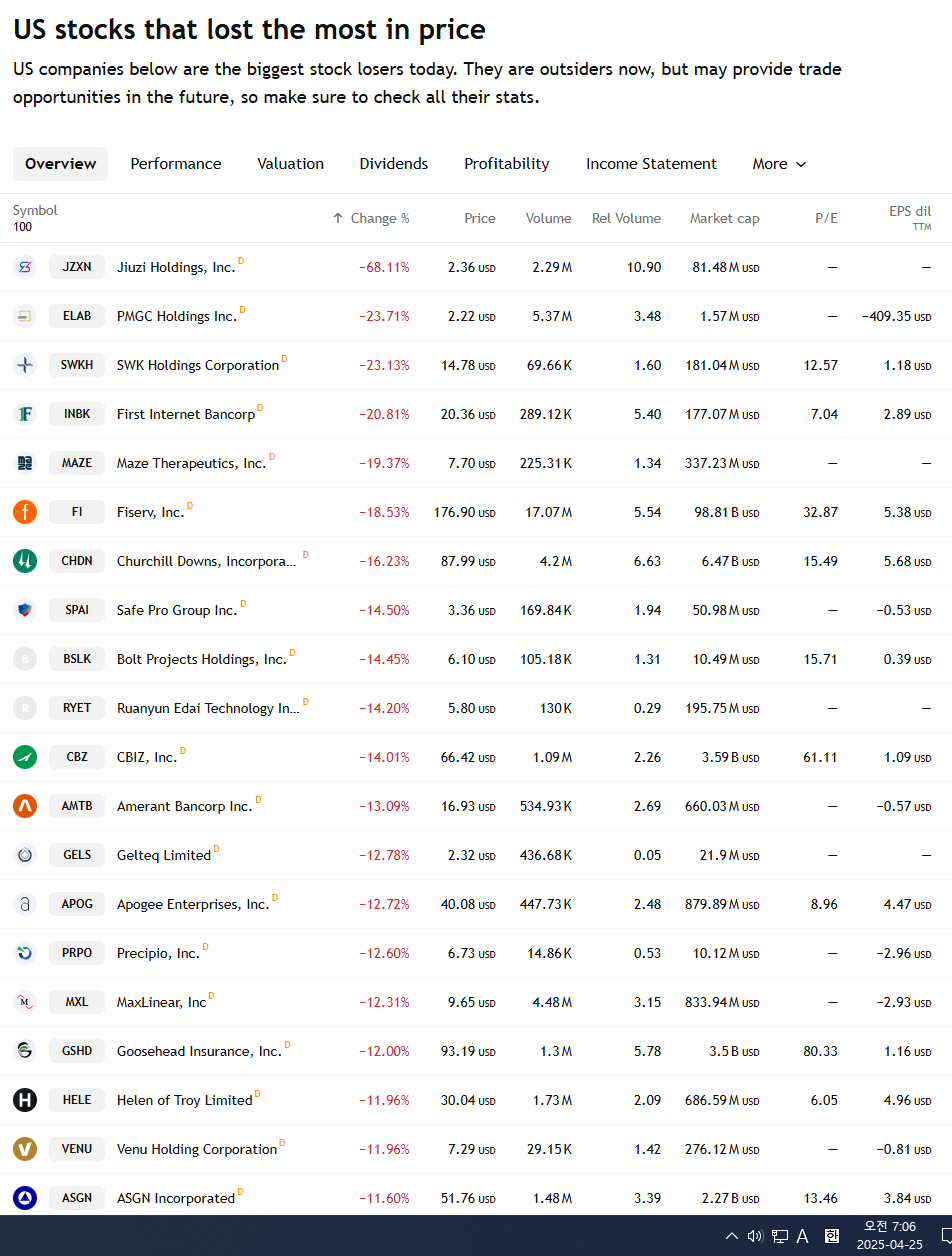Click the SWK Holdings SWKH logo icon

pos(25,365)
